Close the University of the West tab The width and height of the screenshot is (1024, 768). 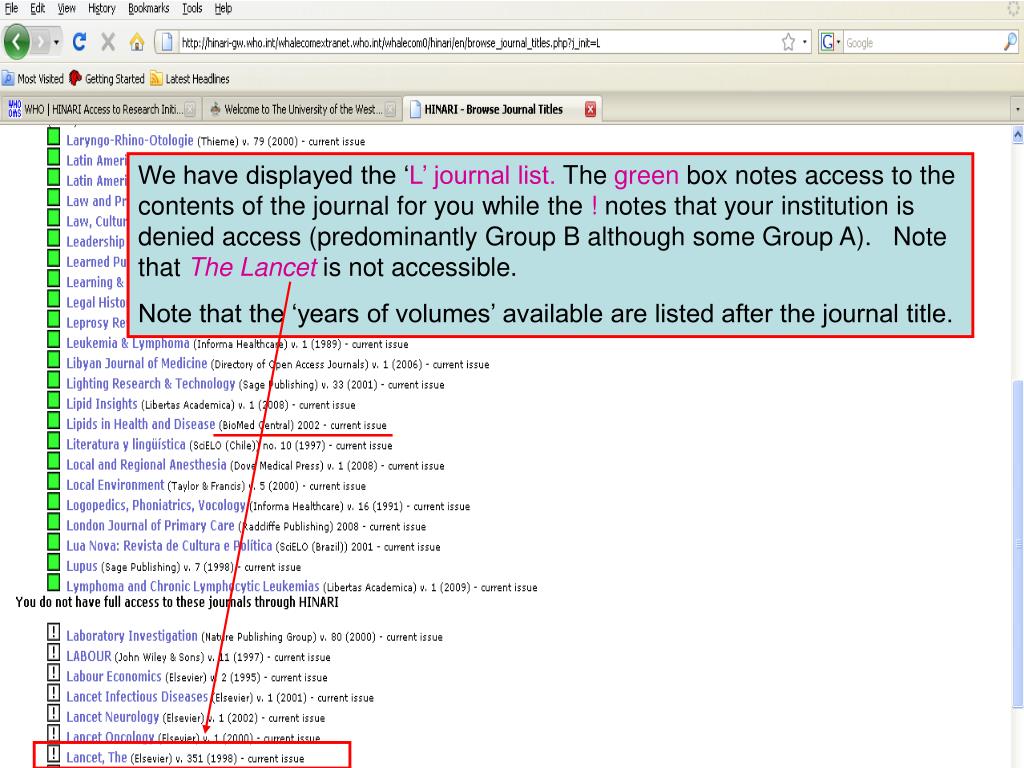click(x=391, y=109)
